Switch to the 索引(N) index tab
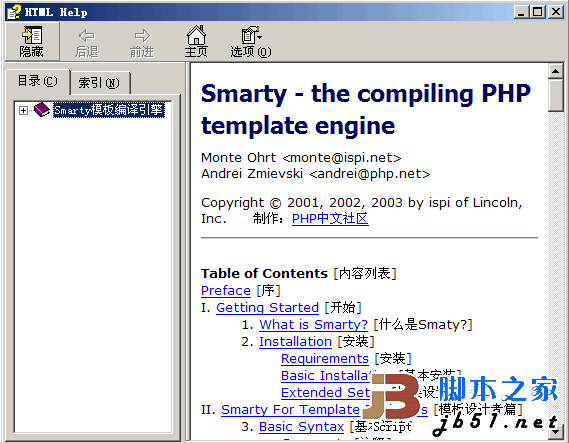The height and width of the screenshot is (443, 569). point(99,83)
